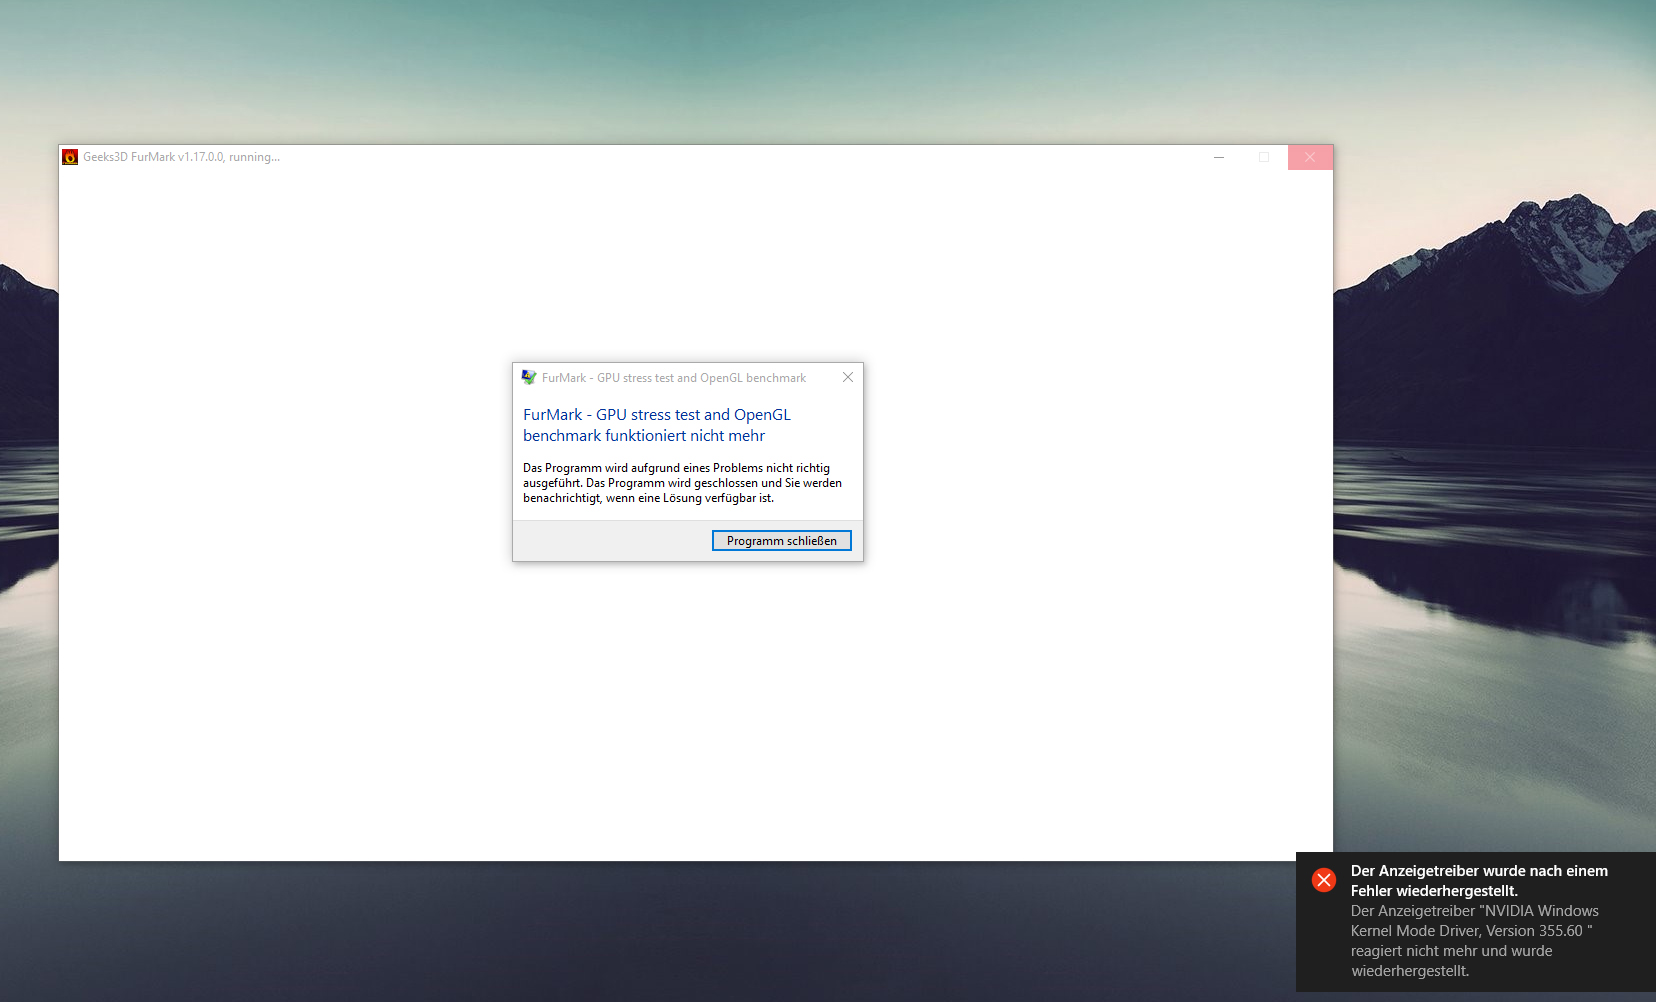This screenshot has height=1002, width=1656.
Task: Click the red error icon in notification
Action: (x=1324, y=880)
